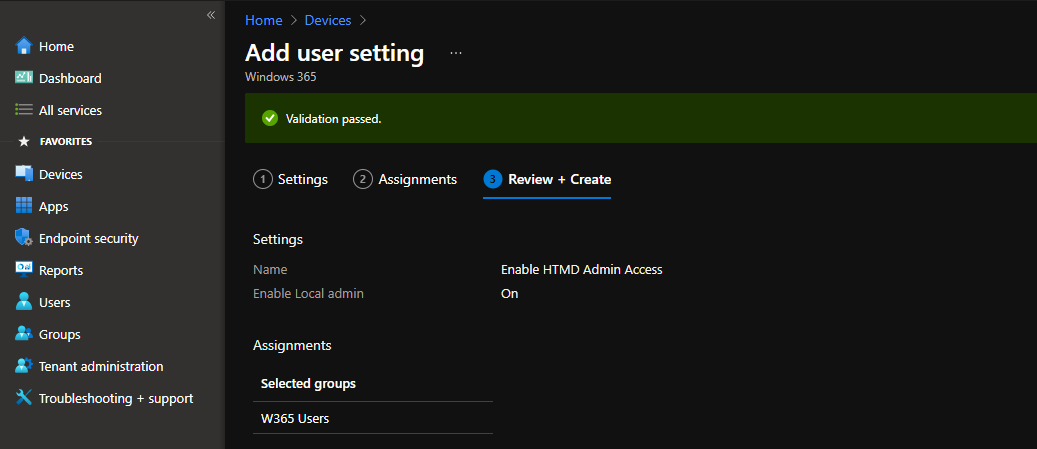Click the Groups people icon
Screen dimensions: 1037x449
click(x=24, y=333)
